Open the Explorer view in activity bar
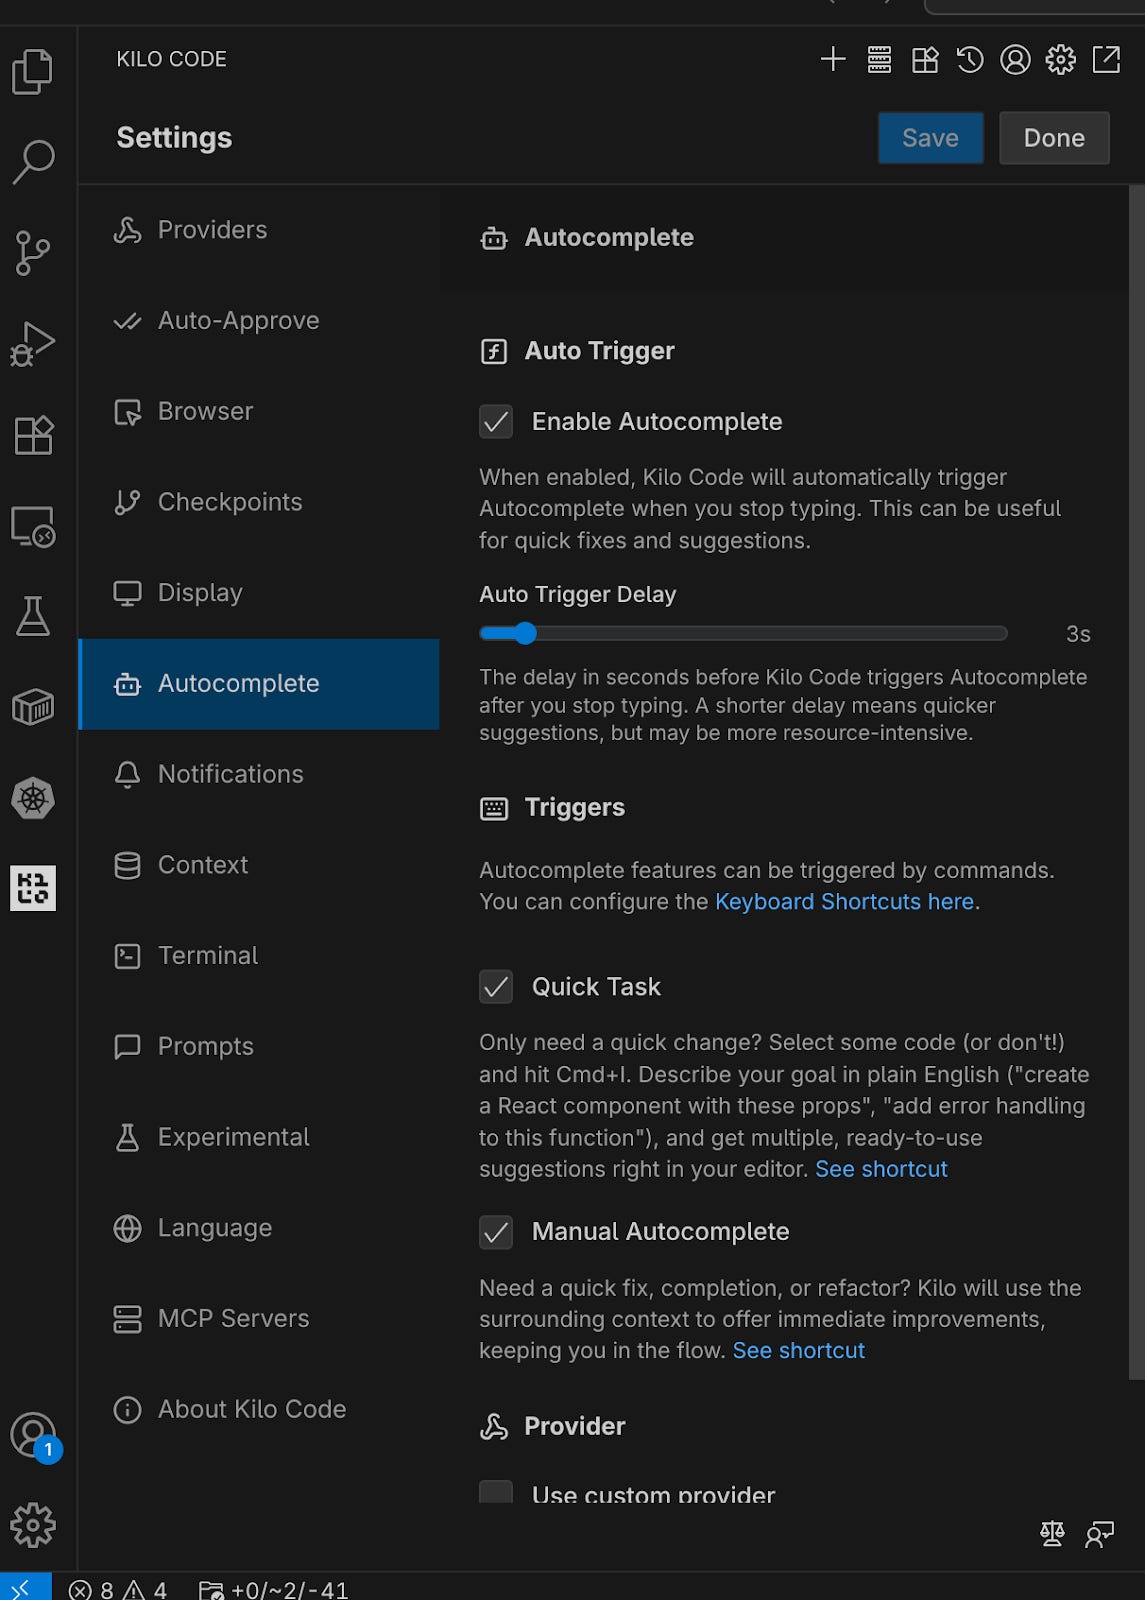1145x1600 pixels. point(33,71)
